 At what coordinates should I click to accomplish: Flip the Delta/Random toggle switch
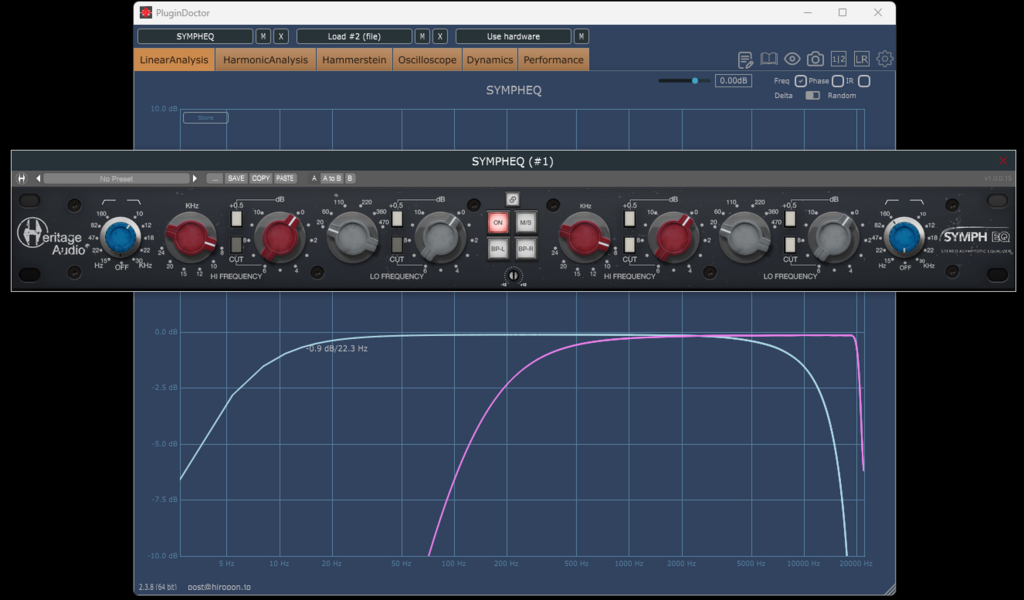point(812,95)
